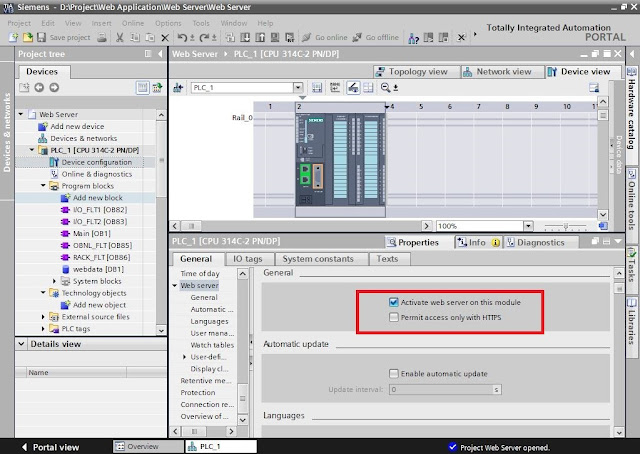Collapse the PLC_1 [CPU 314C-2 PN/DP] tree node
Screen dimensions: 640x454
point(32,150)
